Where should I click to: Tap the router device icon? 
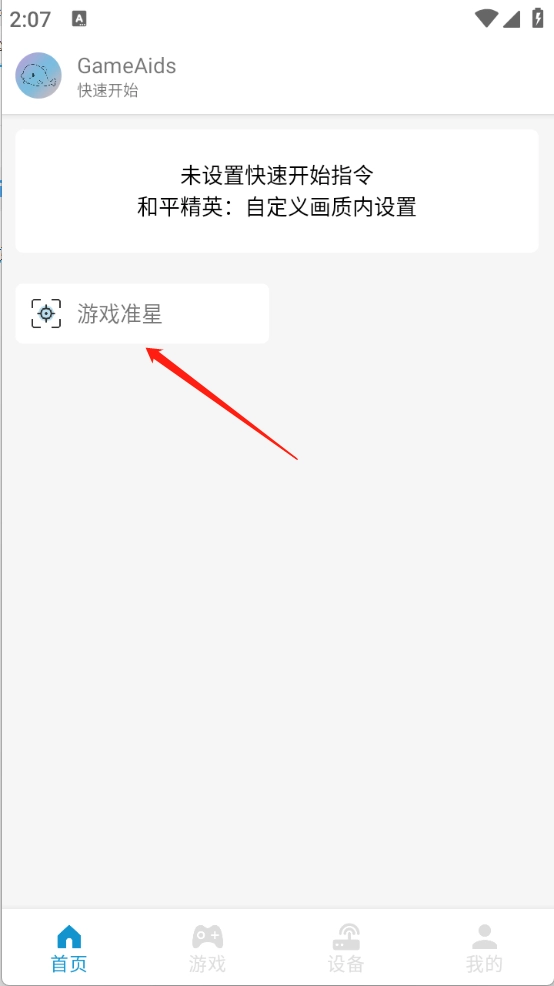coord(346,936)
